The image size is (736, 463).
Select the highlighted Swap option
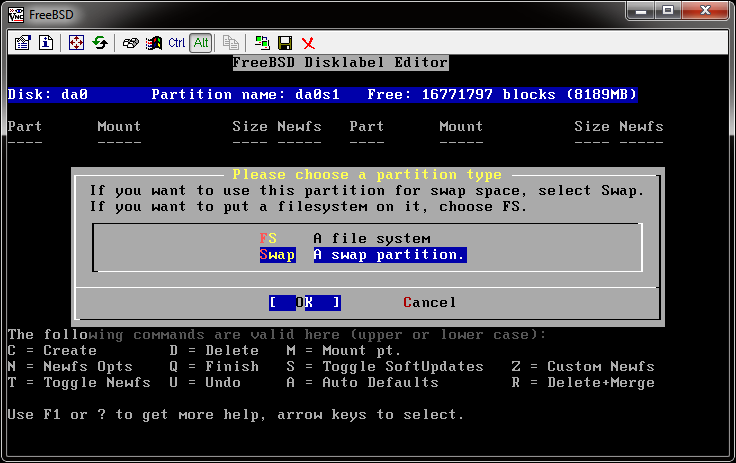coord(277,255)
